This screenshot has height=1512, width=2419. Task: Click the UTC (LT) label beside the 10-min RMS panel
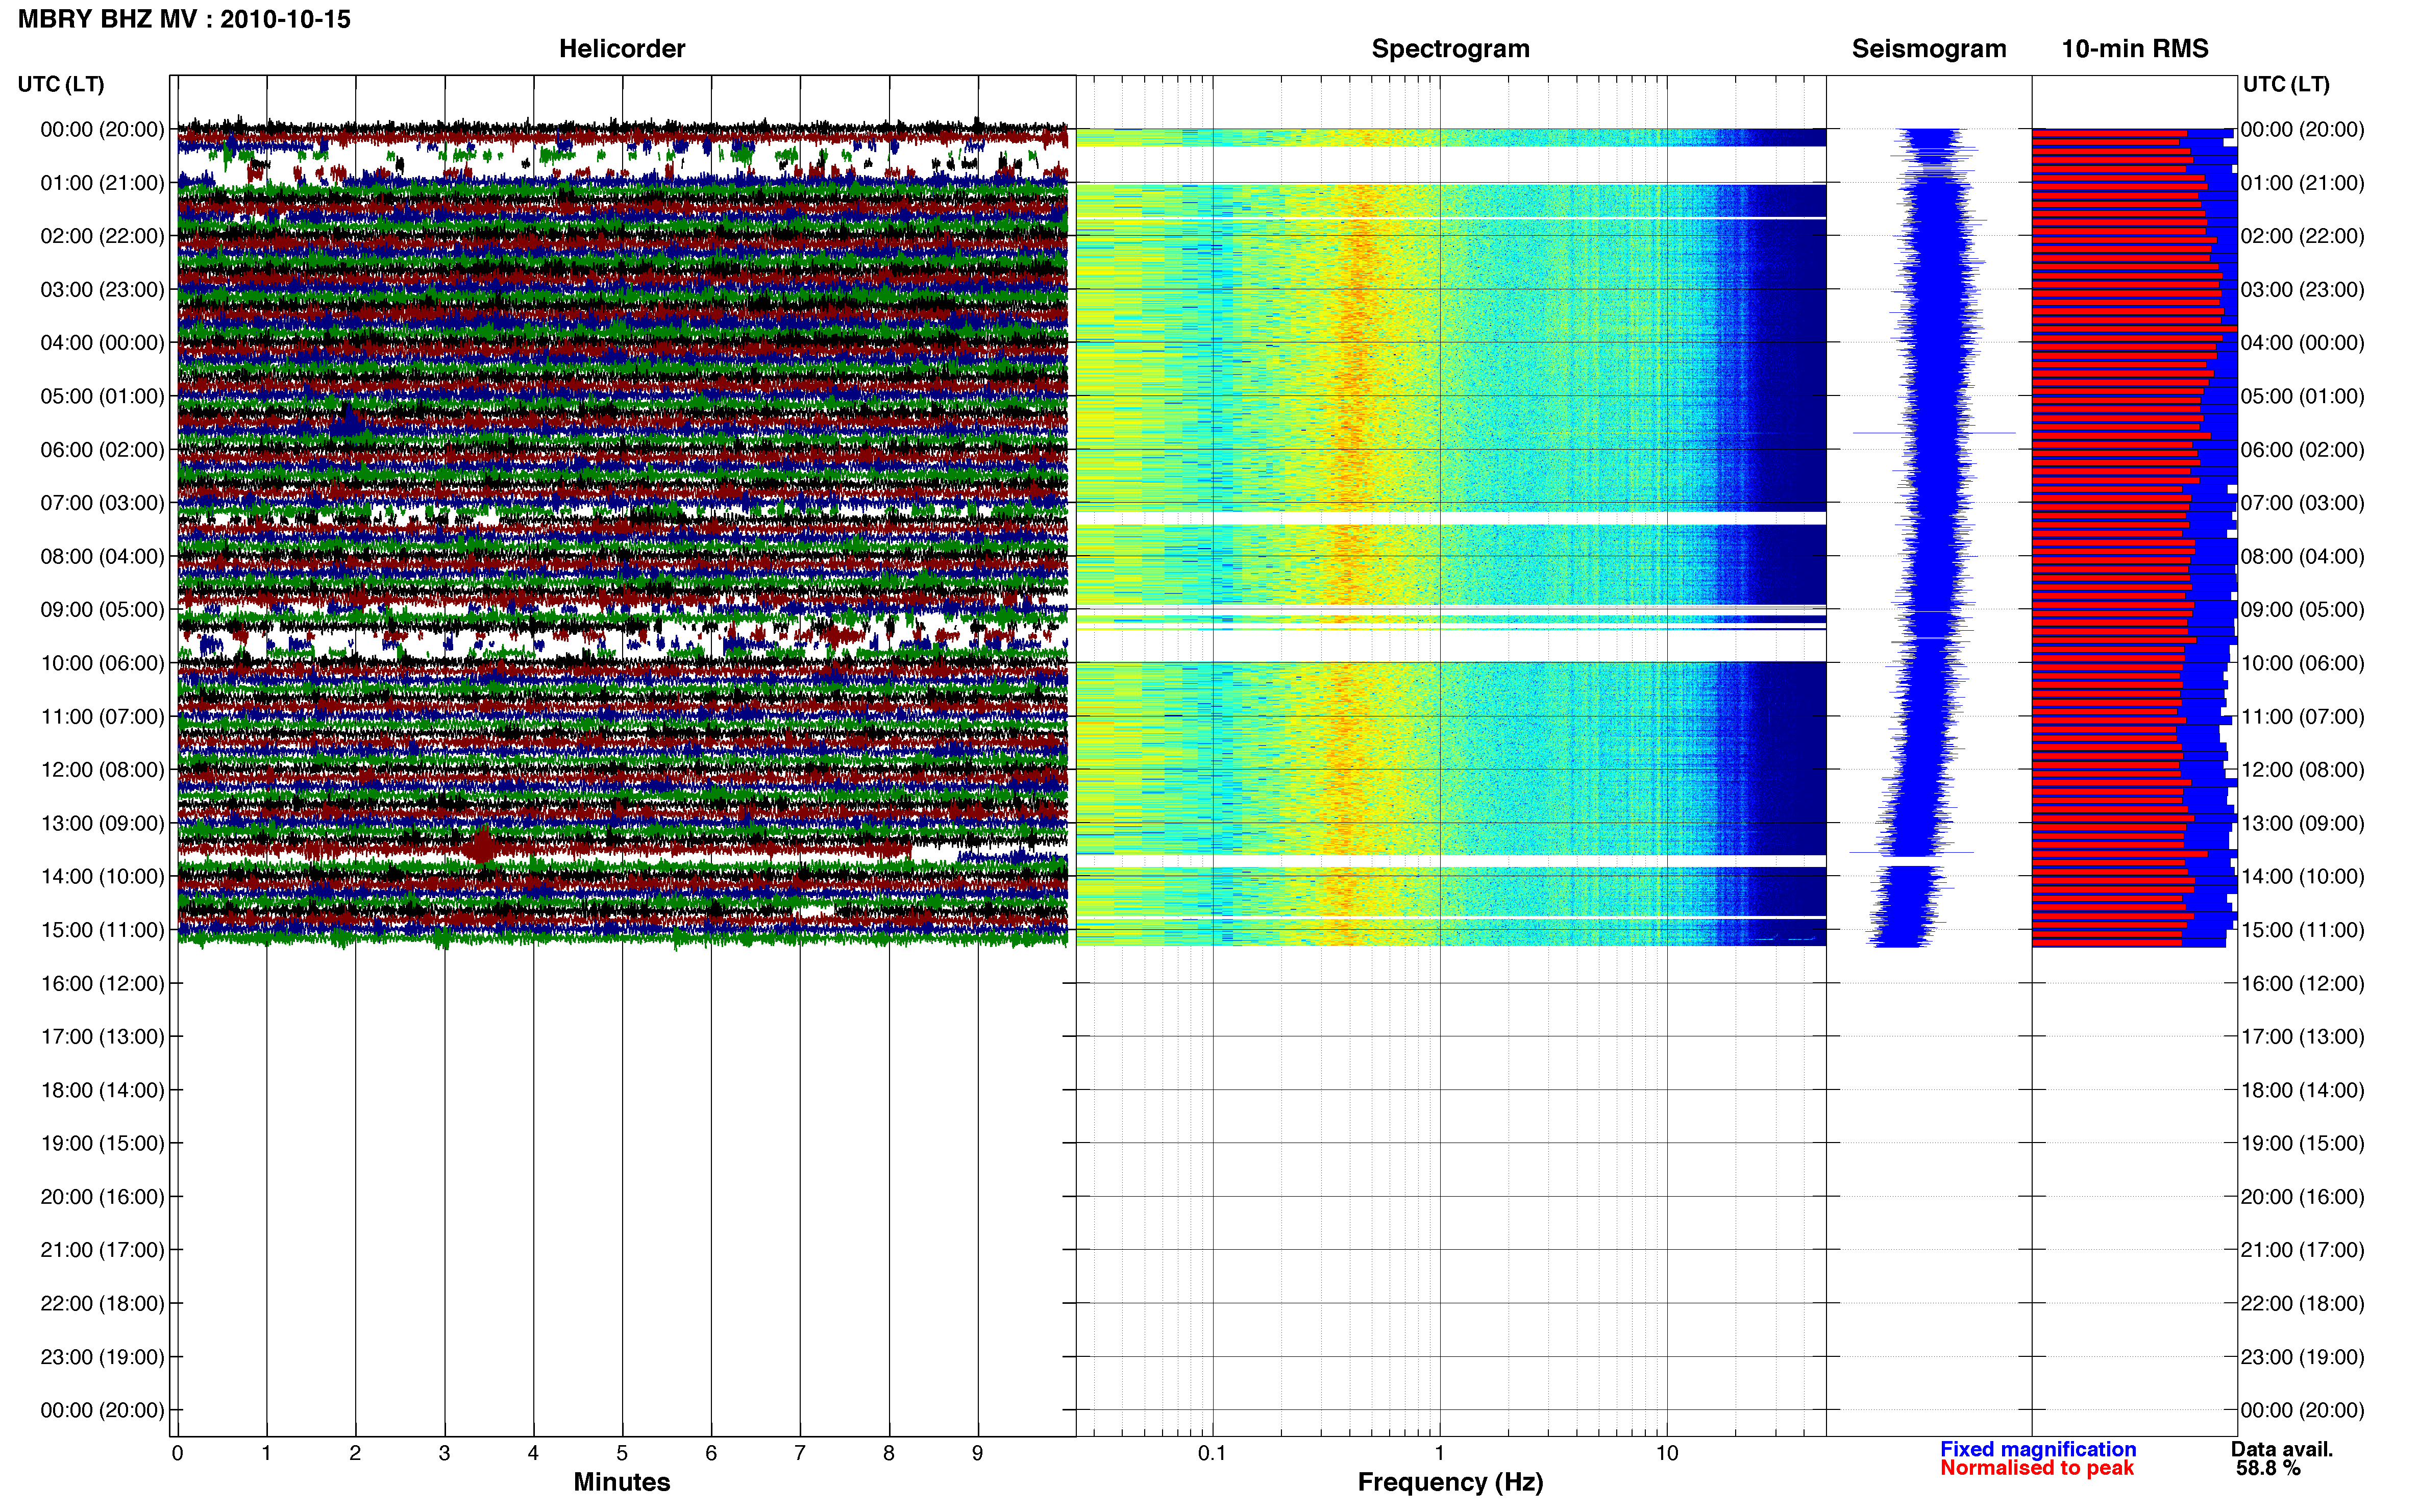(2286, 84)
